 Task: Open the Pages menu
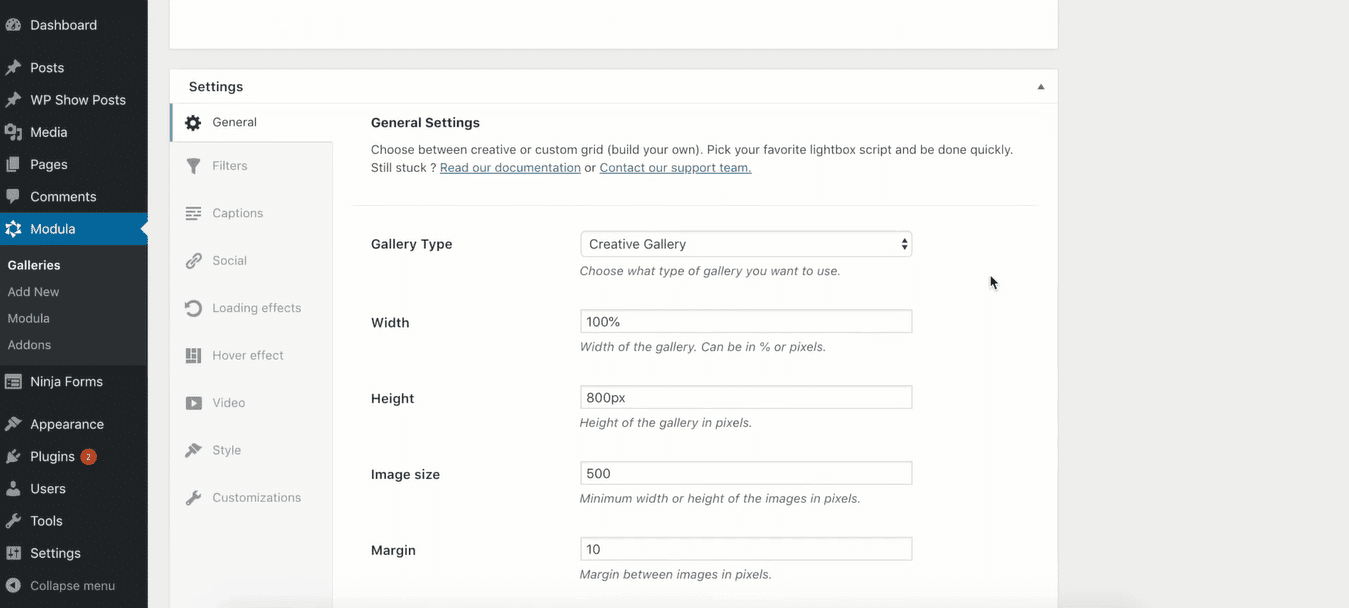tap(49, 164)
